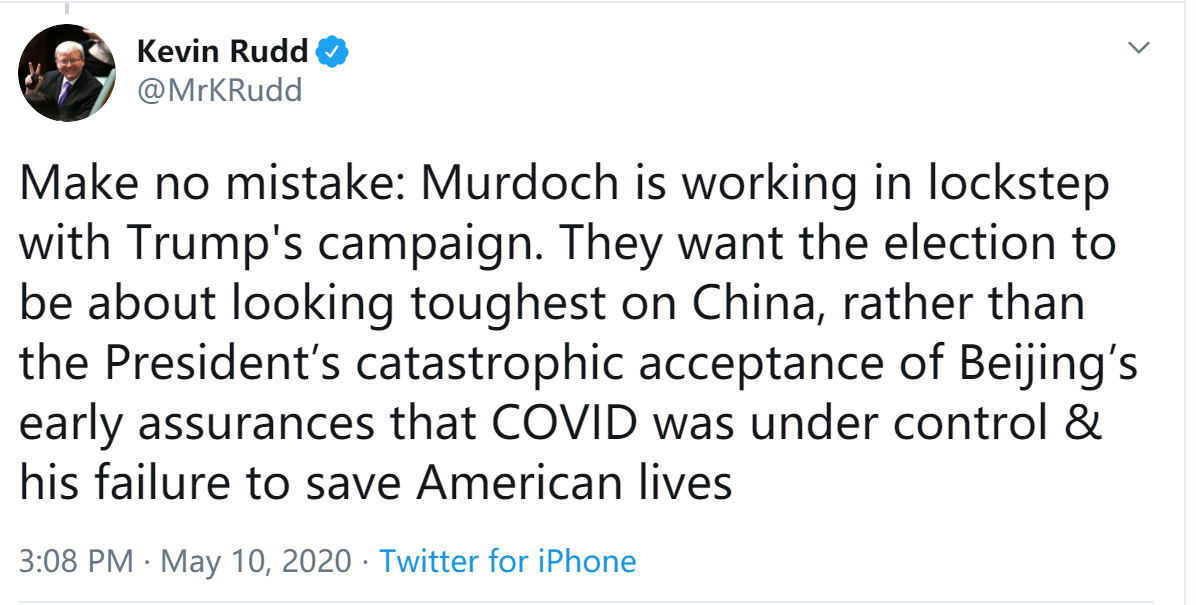
Task: Open the @MrKRudd handle link
Action: click(219, 90)
